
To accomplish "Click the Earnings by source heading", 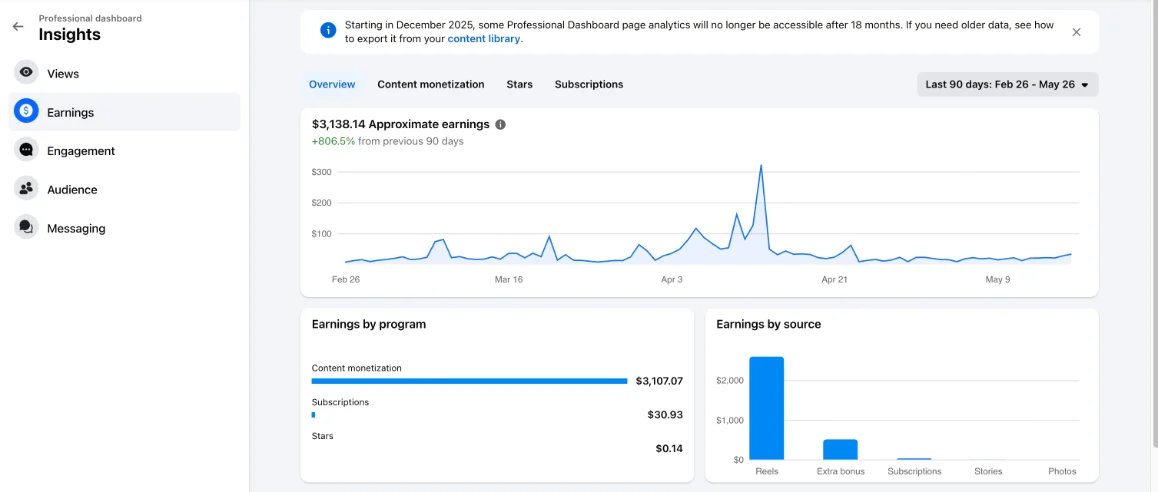I will [768, 324].
